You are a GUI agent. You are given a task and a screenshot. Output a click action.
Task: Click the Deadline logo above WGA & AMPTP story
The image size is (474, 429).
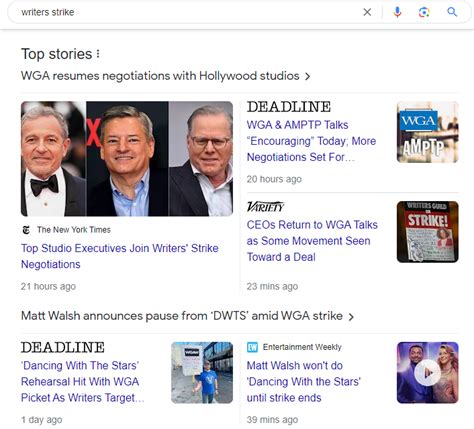(x=289, y=107)
